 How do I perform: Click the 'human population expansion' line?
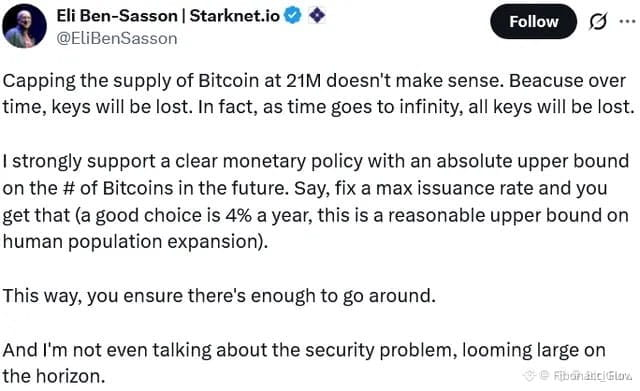point(135,242)
